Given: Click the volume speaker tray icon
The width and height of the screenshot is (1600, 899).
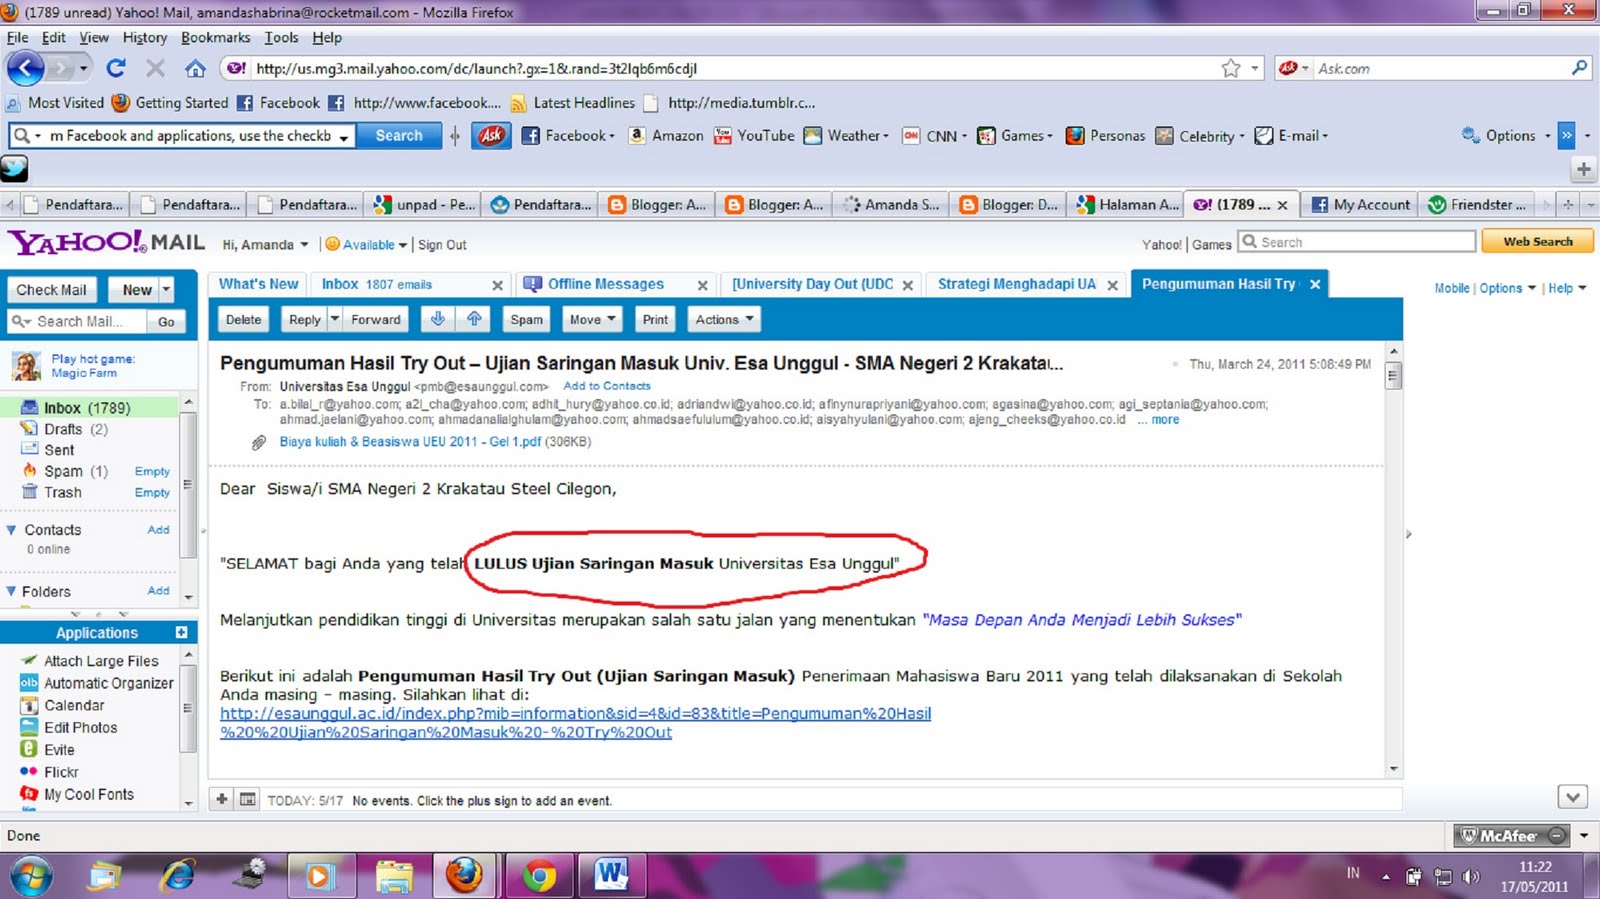Looking at the screenshot, I should (1470, 877).
